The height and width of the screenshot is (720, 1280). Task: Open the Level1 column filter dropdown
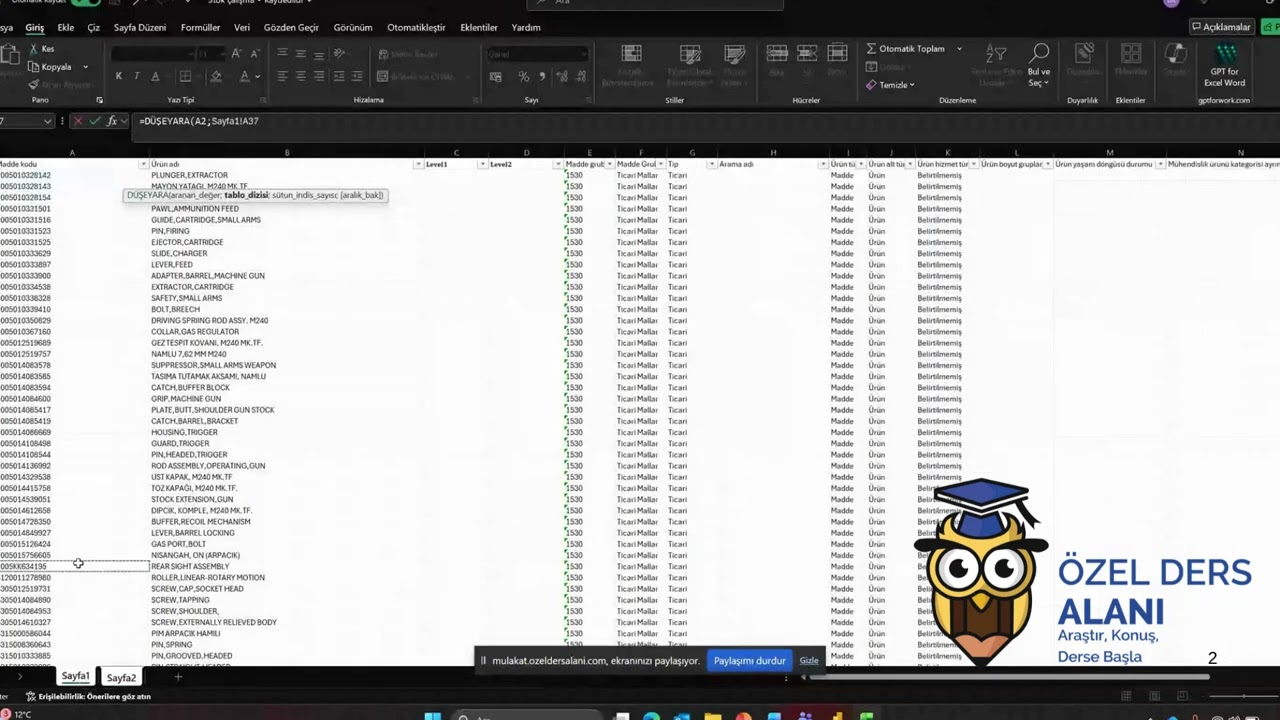[x=481, y=164]
